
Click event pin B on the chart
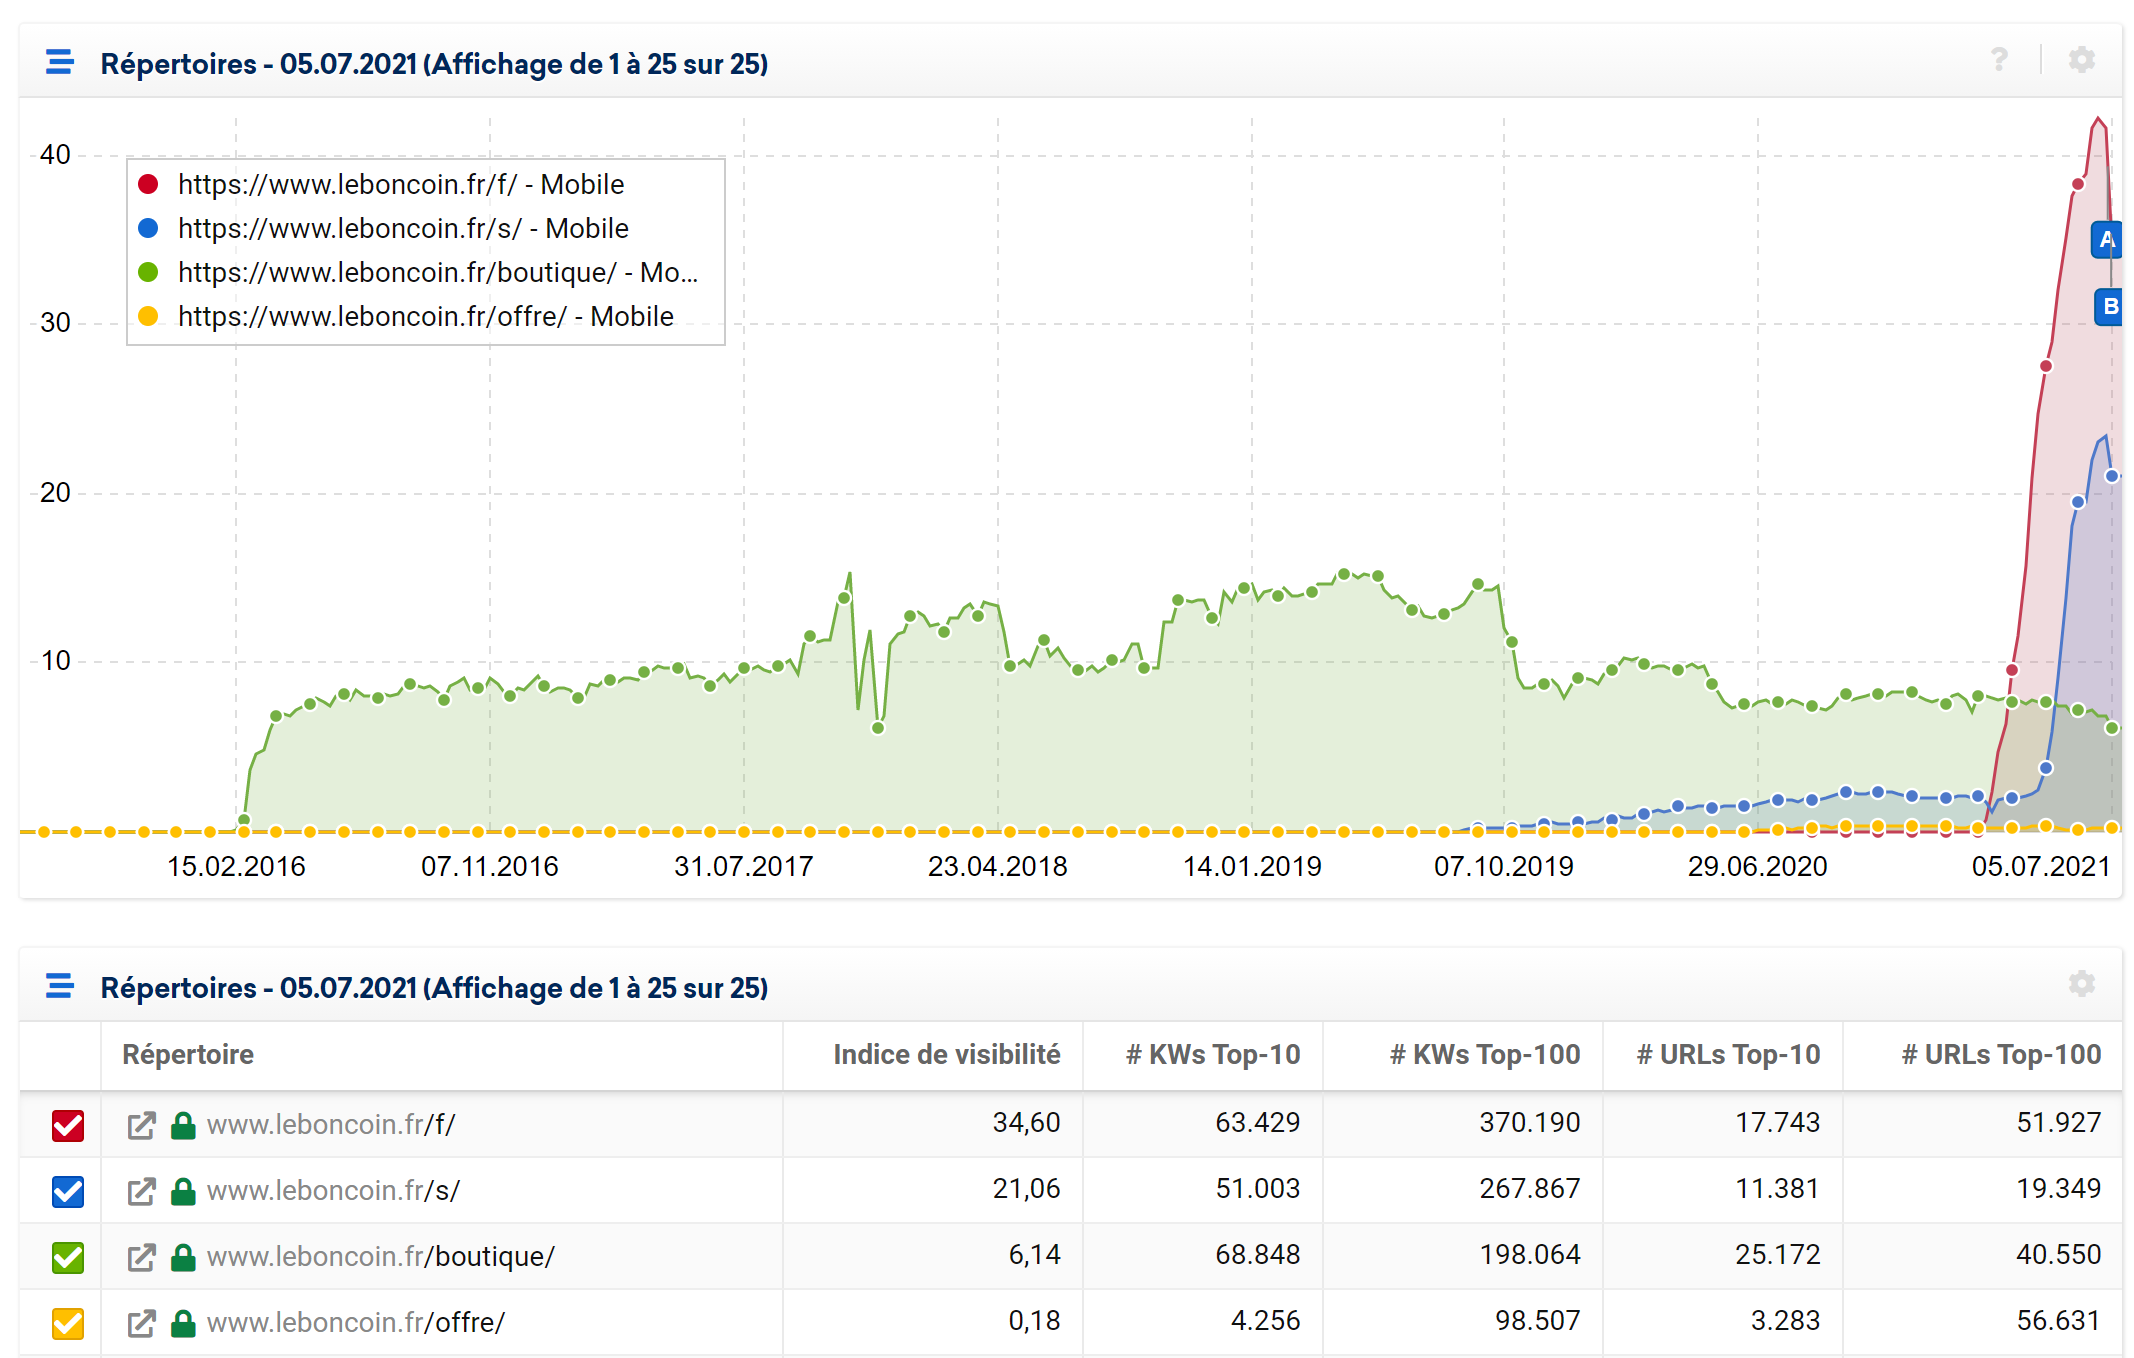(x=2109, y=306)
